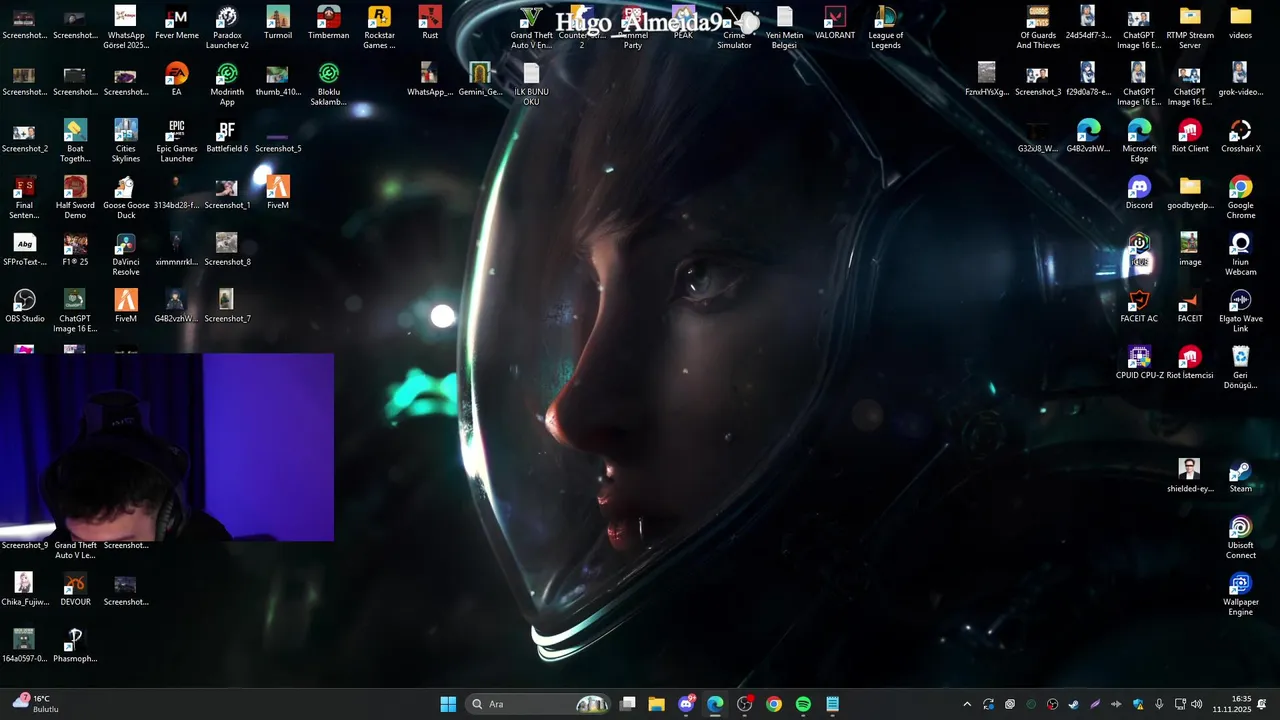Select the Riot Client desktop icon

pos(1190,137)
